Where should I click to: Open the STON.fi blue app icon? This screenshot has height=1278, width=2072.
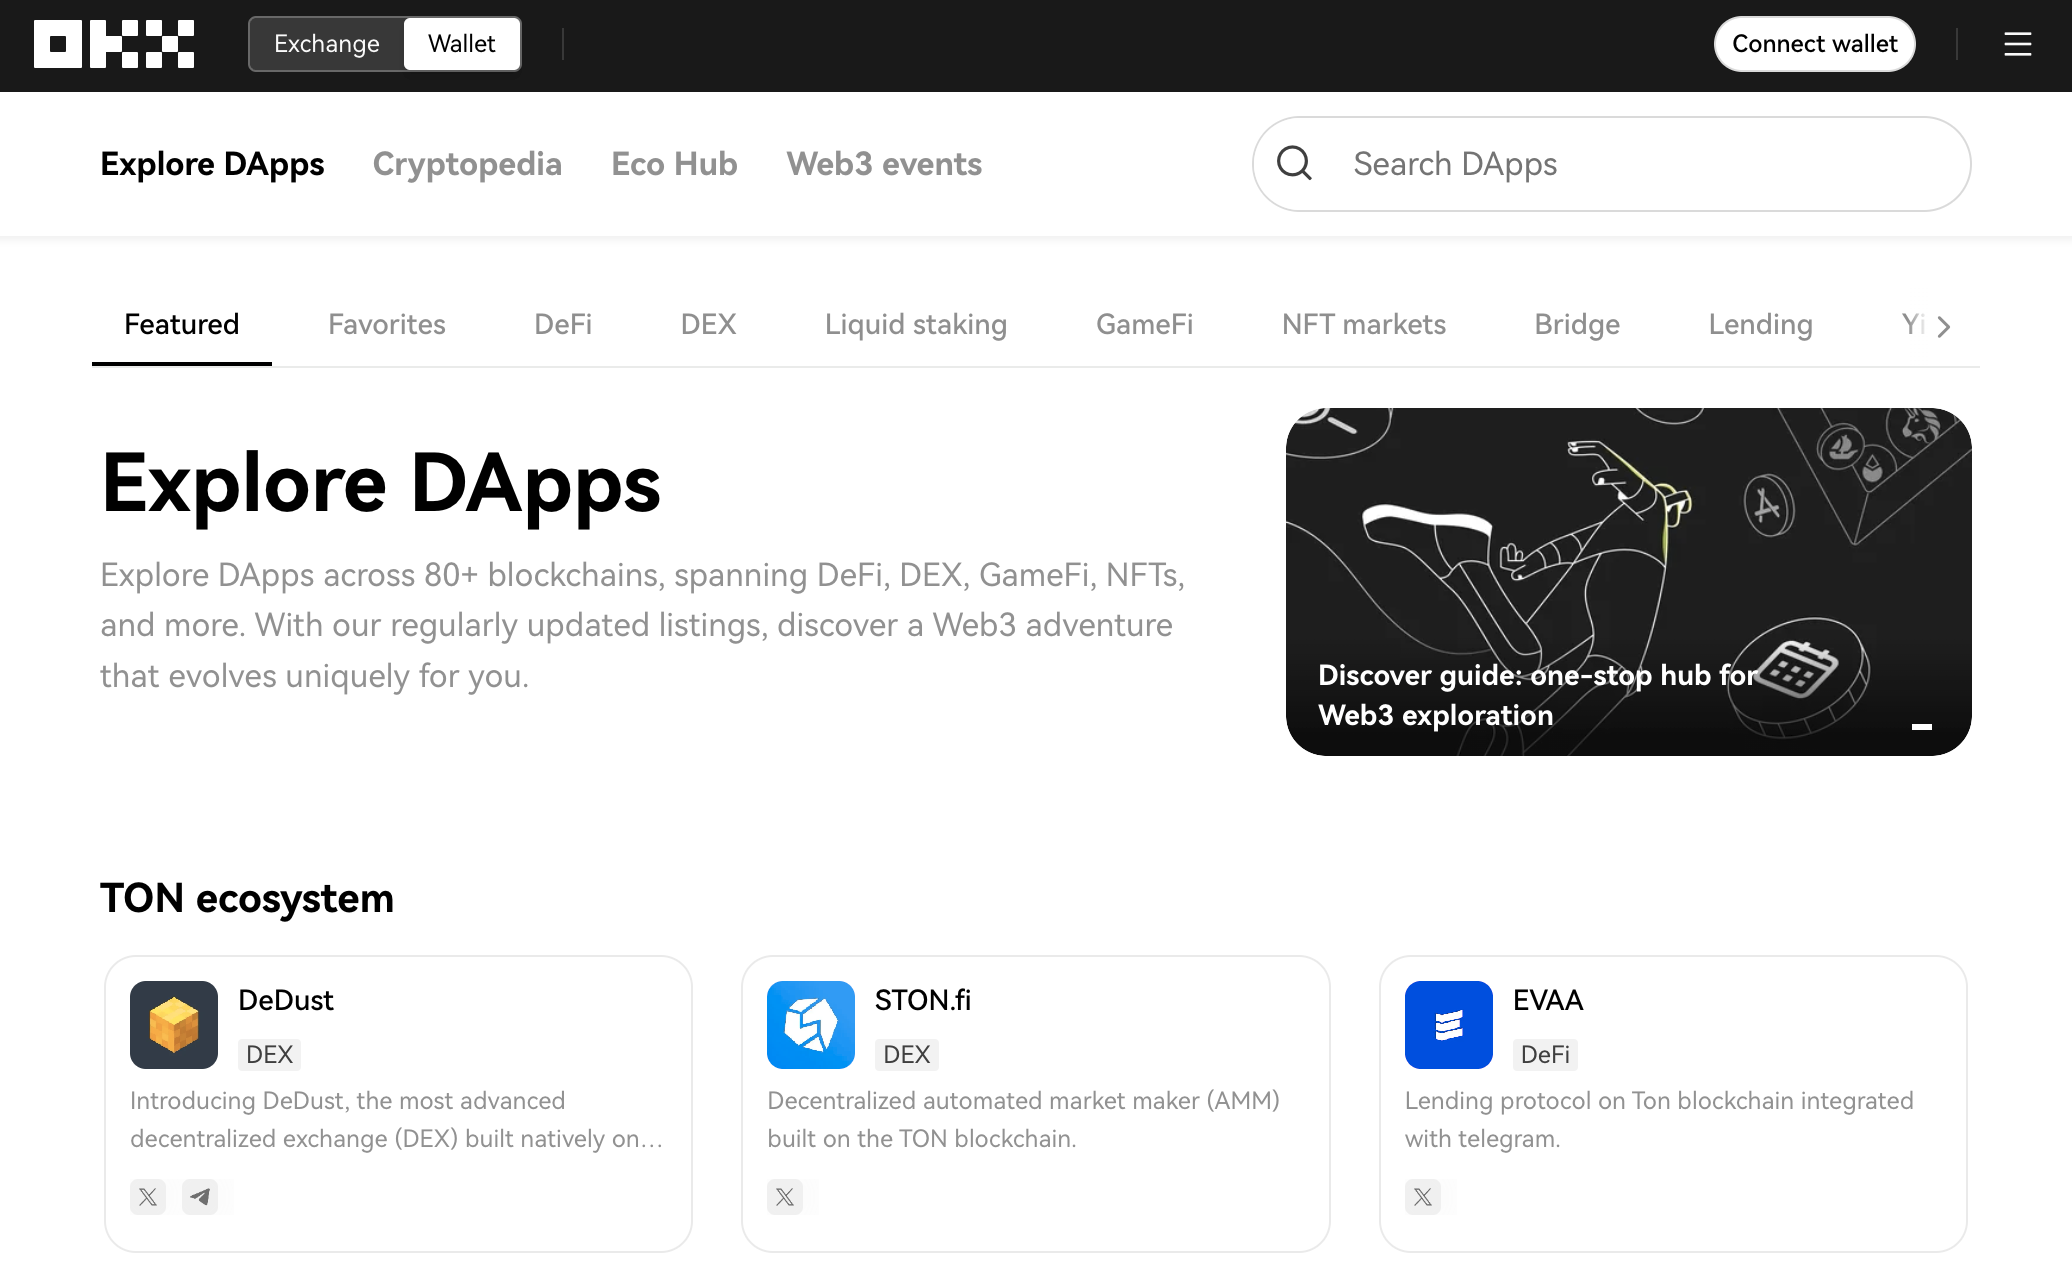click(x=811, y=1024)
